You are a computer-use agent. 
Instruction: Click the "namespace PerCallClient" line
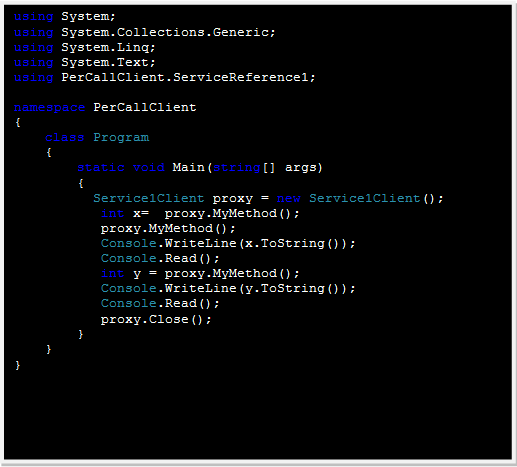click(105, 107)
